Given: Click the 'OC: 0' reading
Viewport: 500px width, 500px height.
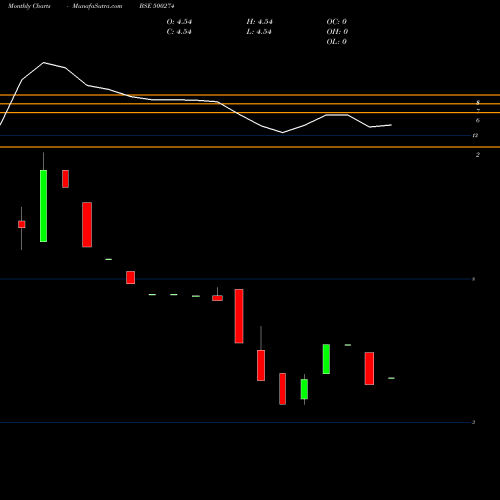Looking at the screenshot, I should (x=337, y=22).
